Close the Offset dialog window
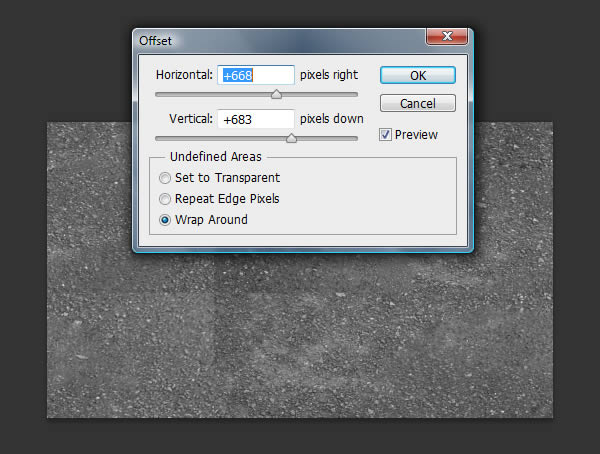Image resolution: width=600 pixels, height=454 pixels. [447, 36]
